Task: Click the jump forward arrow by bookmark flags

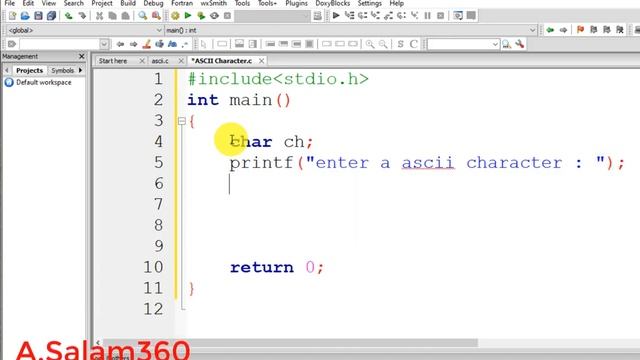Action: pos(563,30)
